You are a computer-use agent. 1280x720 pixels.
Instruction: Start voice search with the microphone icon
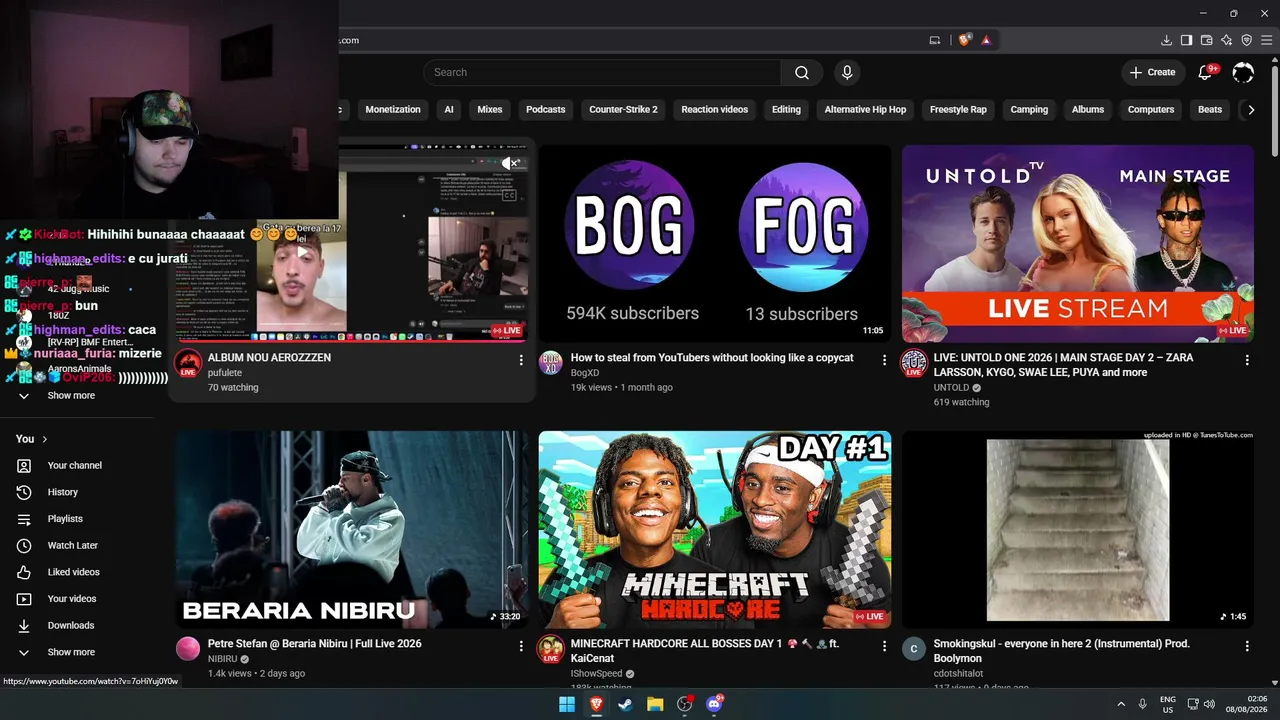847,72
